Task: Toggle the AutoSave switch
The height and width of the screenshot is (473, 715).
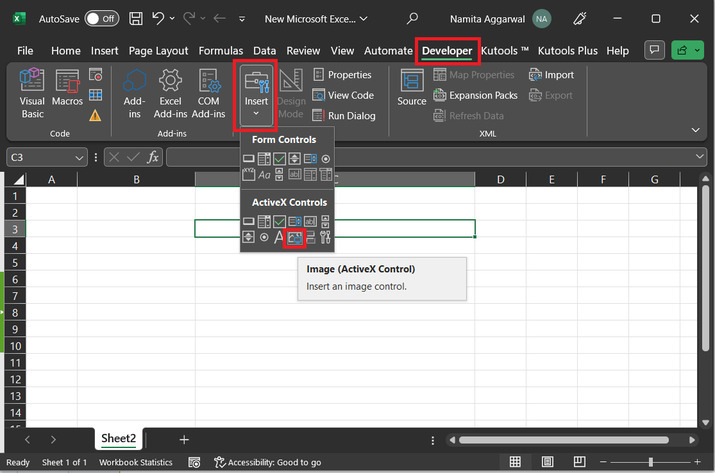Action: 100,18
